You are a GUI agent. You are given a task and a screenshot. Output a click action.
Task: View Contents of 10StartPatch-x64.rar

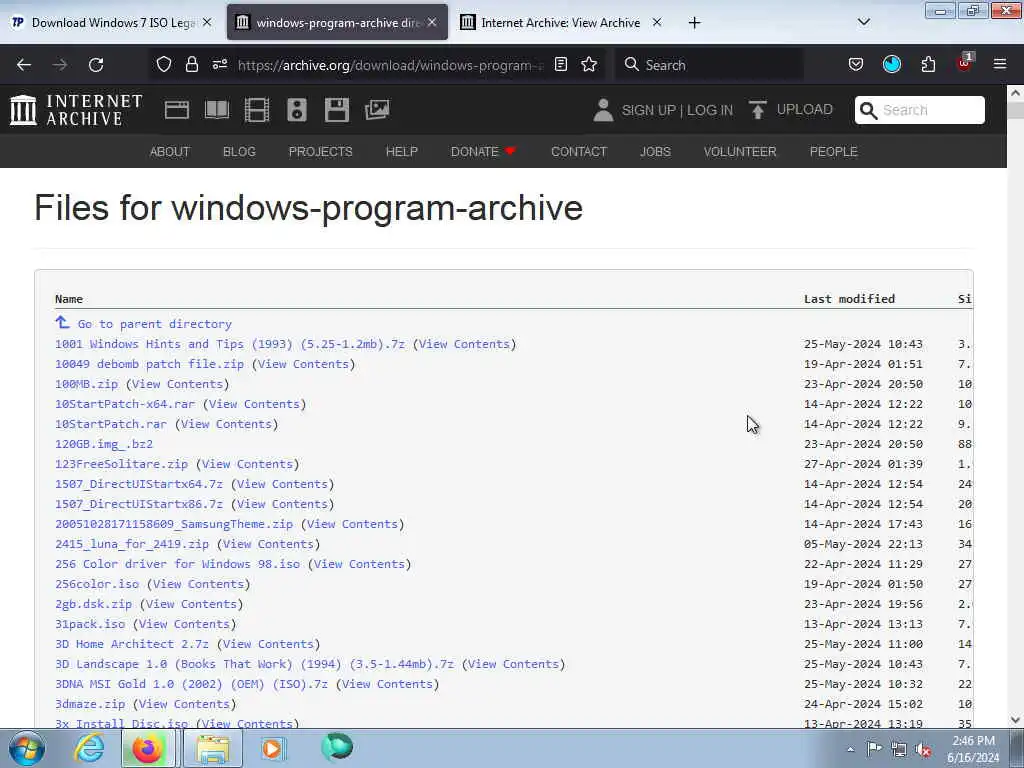pos(255,404)
